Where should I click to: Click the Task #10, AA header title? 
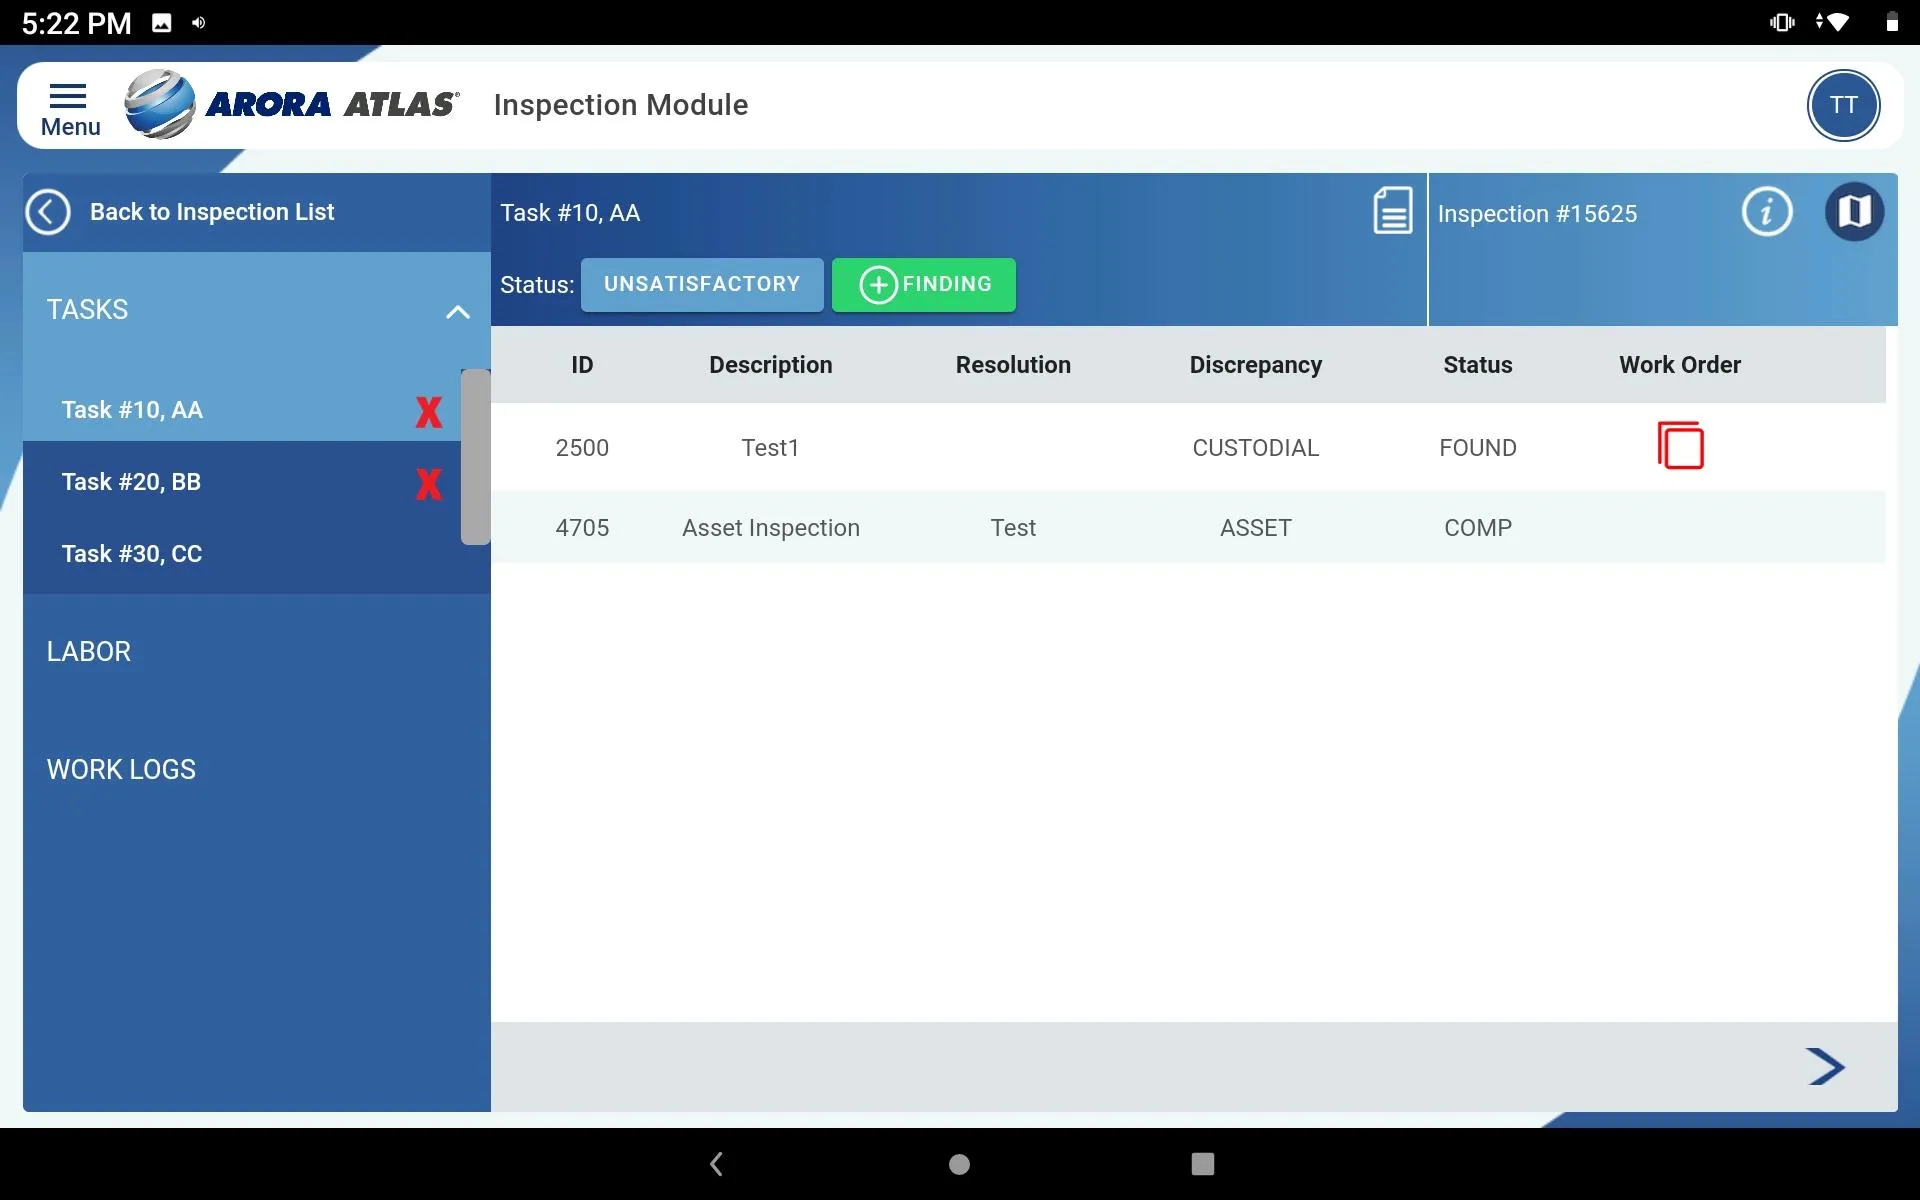point(570,213)
